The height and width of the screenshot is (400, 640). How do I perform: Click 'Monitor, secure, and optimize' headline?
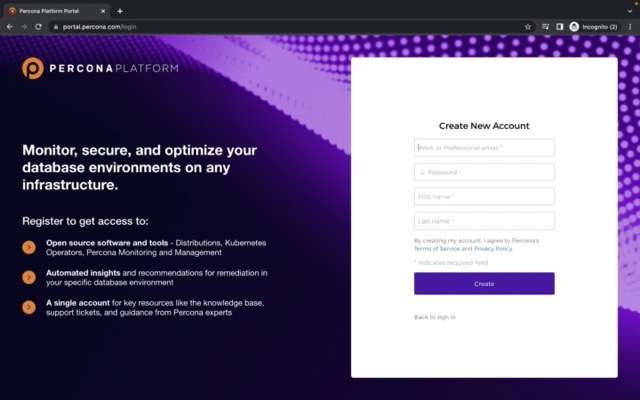[140, 167]
